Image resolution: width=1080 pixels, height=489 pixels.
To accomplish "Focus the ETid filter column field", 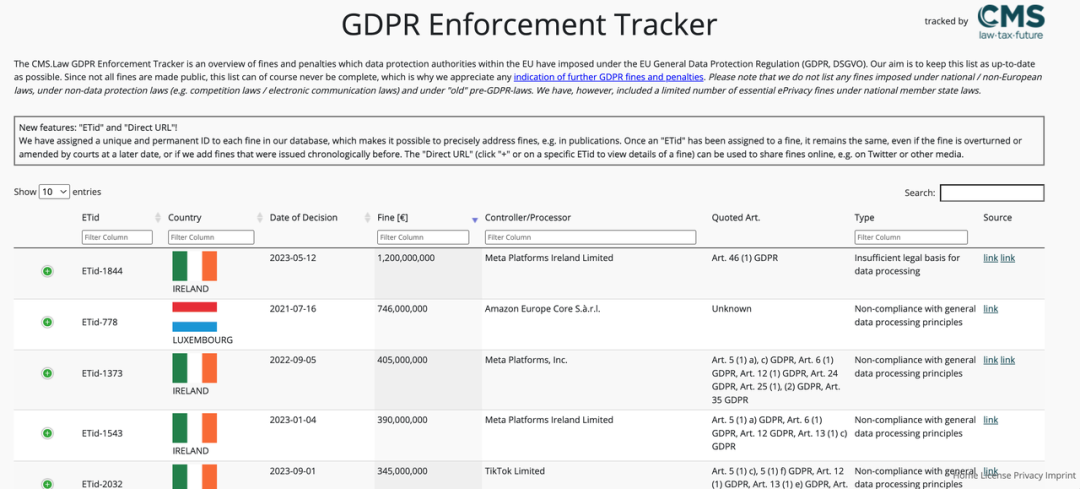I will coord(117,237).
